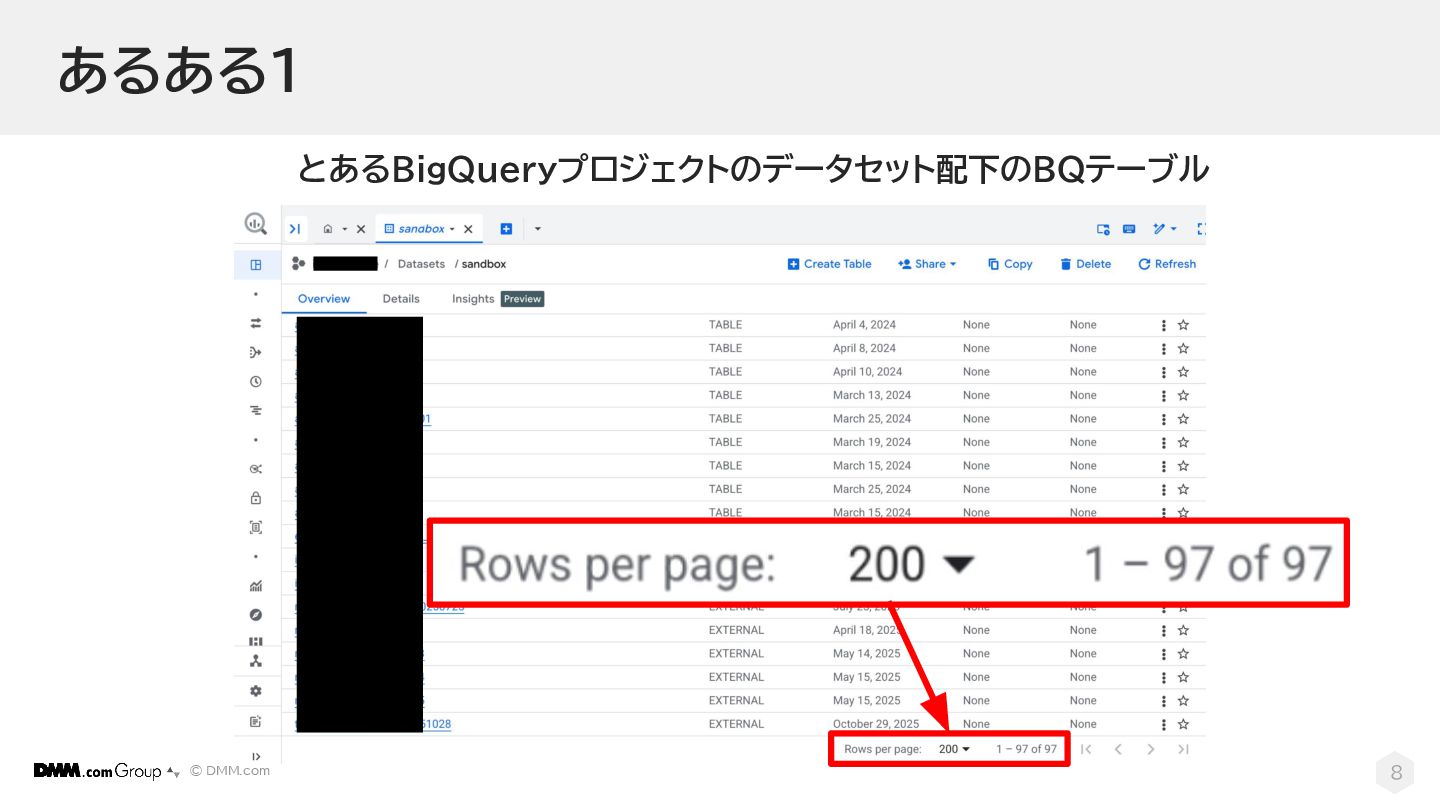Toggle full screen mode icon
Image resolution: width=1440 pixels, height=810 pixels.
click(x=1201, y=229)
